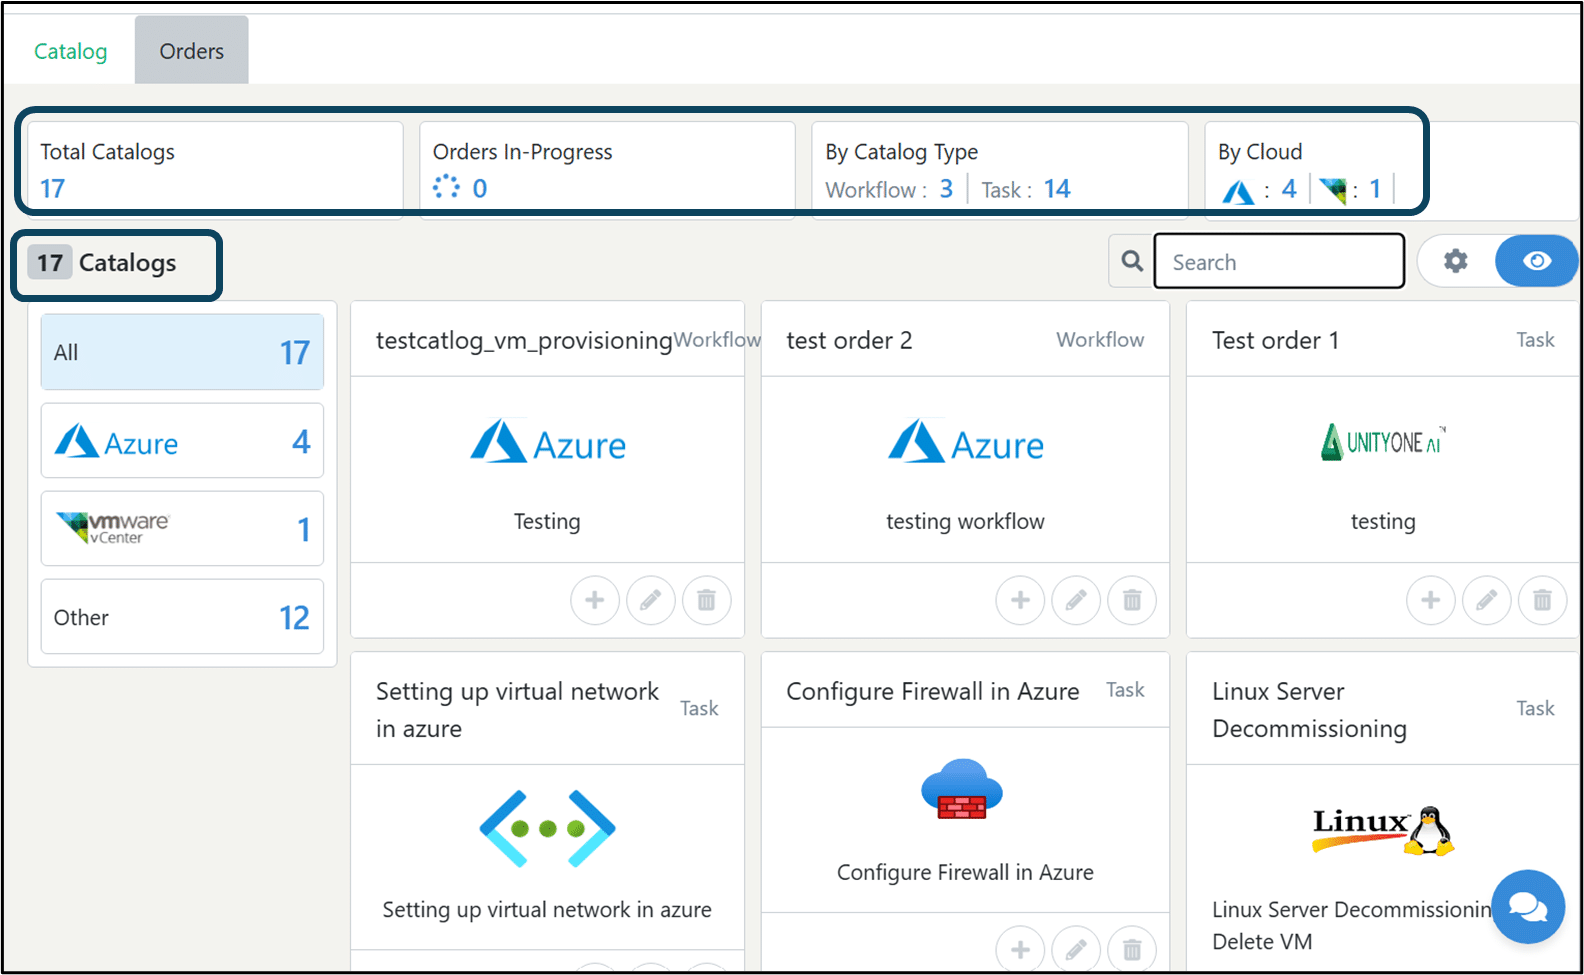Screen dimensions: 1584x975
Task: Edit Test order 1 with pencil icon
Action: pyautogui.click(x=1487, y=600)
